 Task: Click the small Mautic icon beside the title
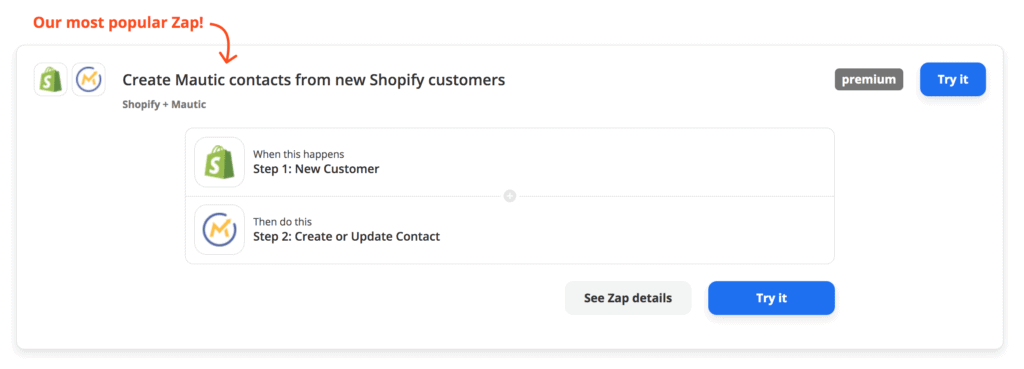coord(89,80)
